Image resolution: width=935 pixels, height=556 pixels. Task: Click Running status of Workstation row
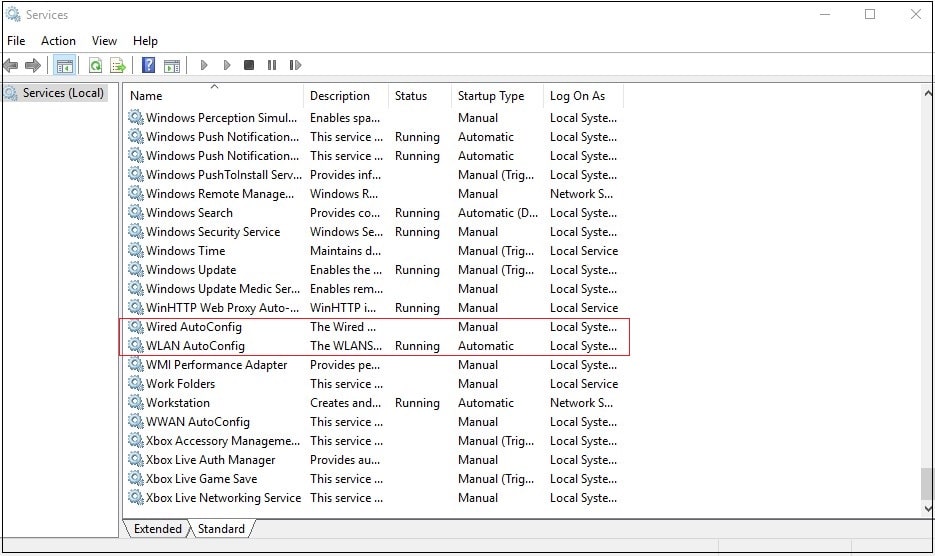(x=417, y=403)
